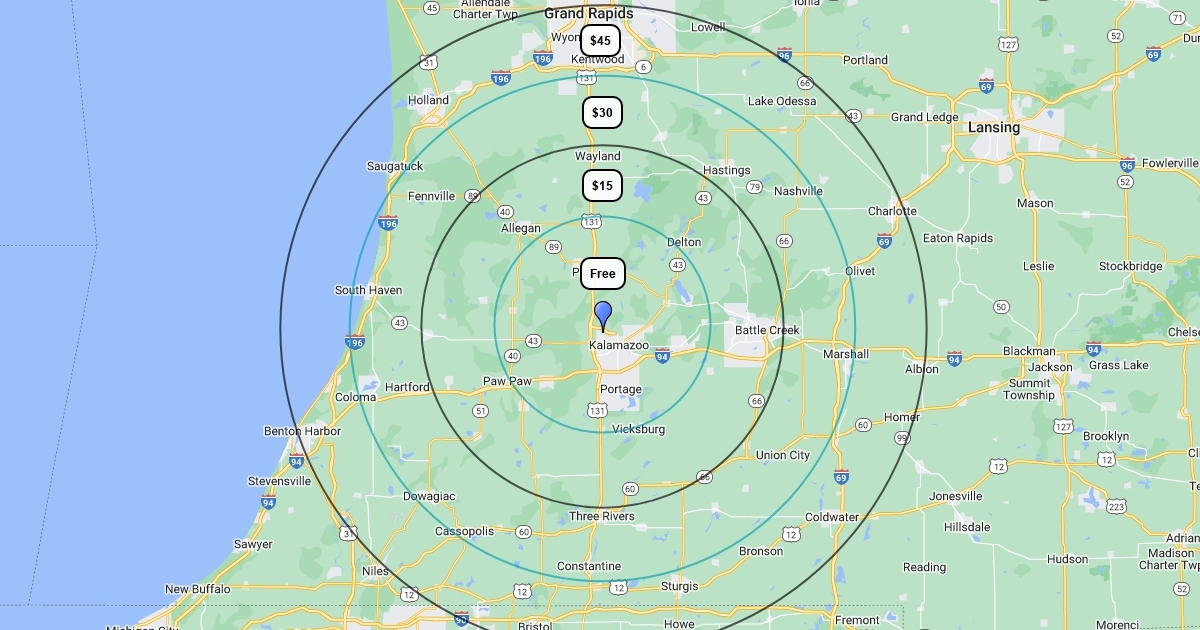Click the Battle Creek city label
This screenshot has width=1200, height=630.
(767, 330)
